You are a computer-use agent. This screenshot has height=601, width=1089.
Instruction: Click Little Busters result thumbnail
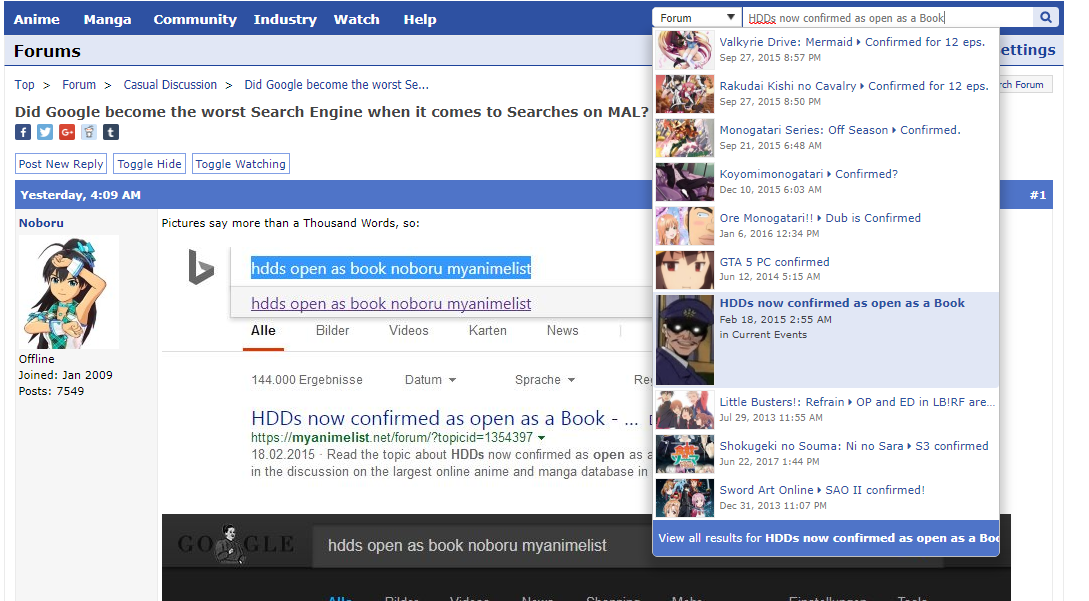point(685,410)
